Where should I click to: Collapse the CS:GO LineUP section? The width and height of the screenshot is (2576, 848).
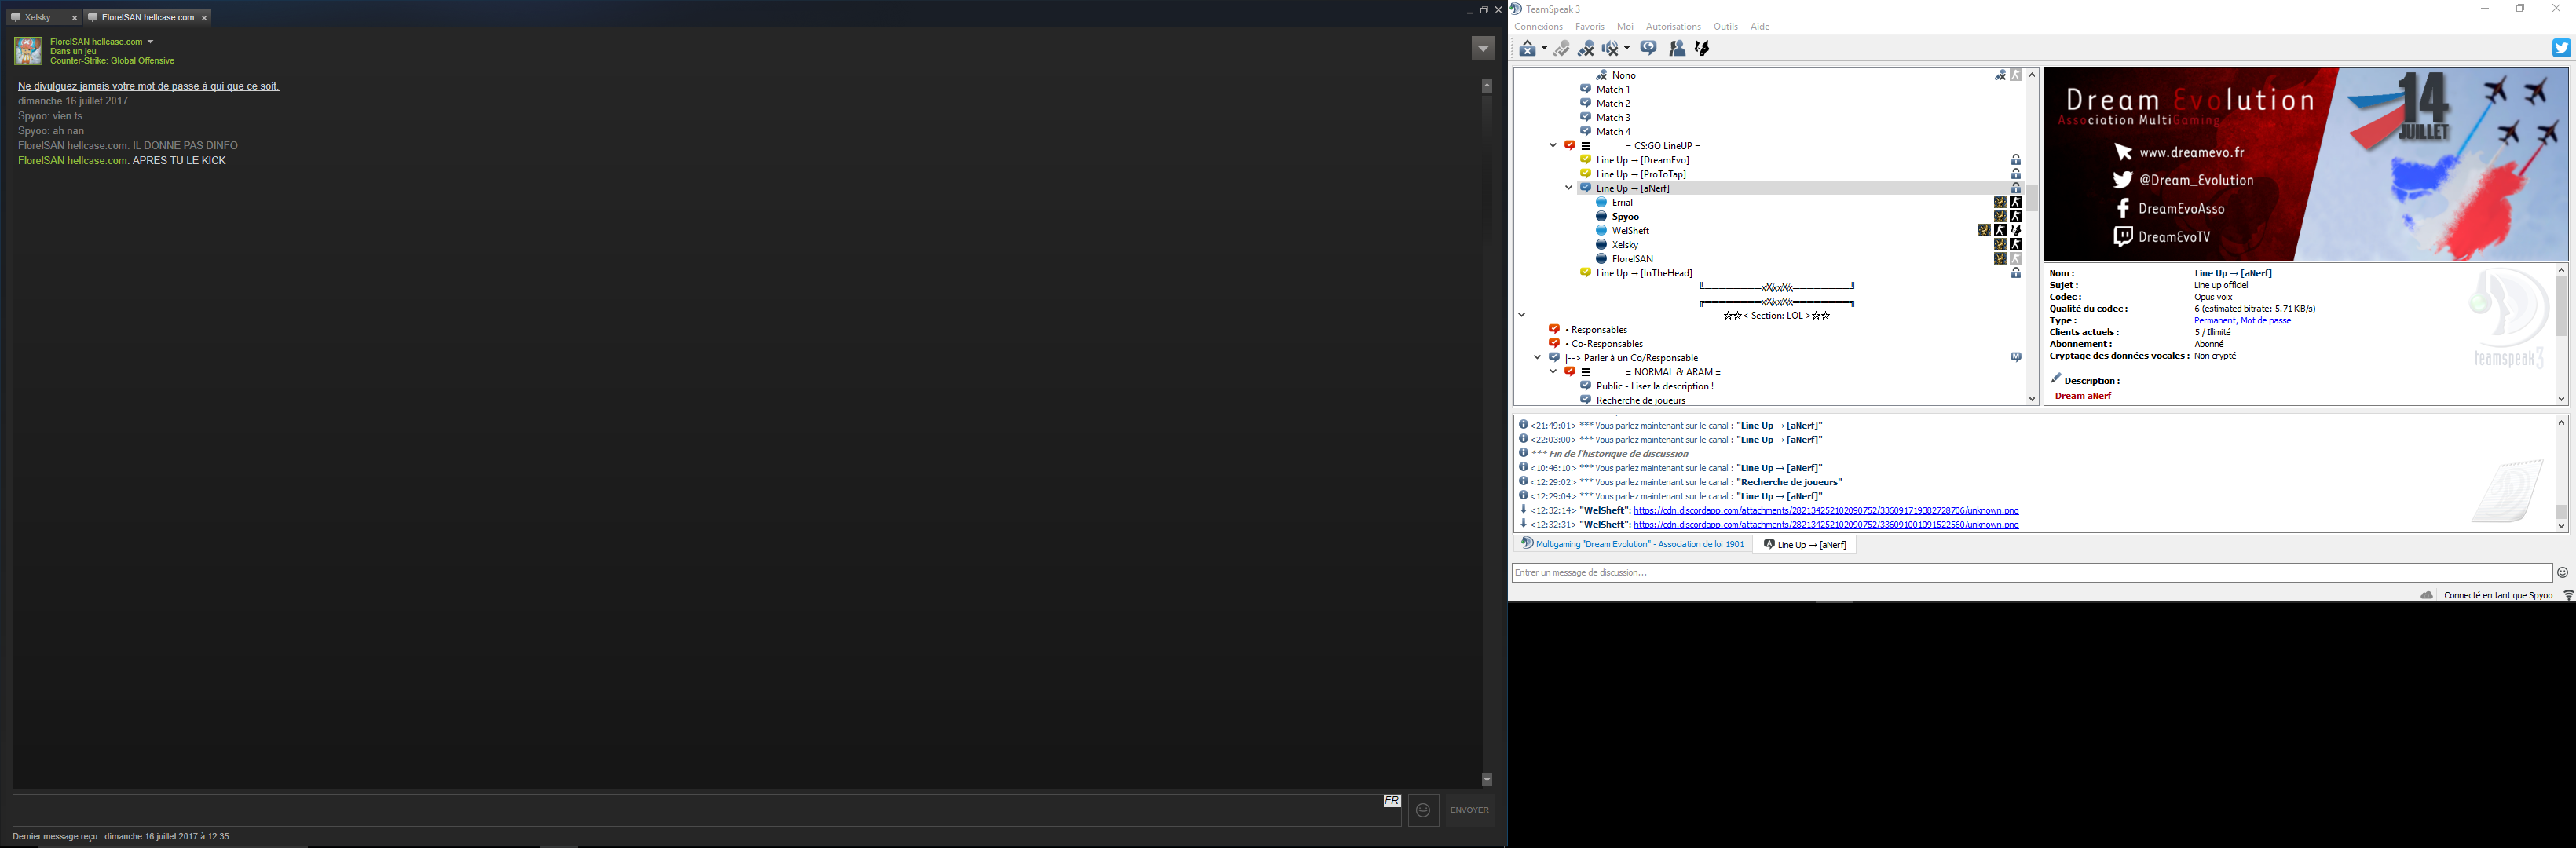coord(1552,146)
